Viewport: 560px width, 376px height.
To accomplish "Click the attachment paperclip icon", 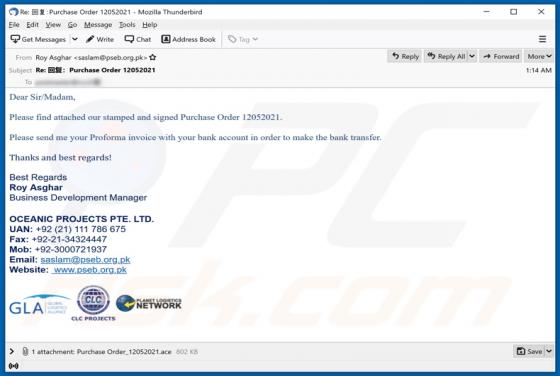I will pos(25,352).
